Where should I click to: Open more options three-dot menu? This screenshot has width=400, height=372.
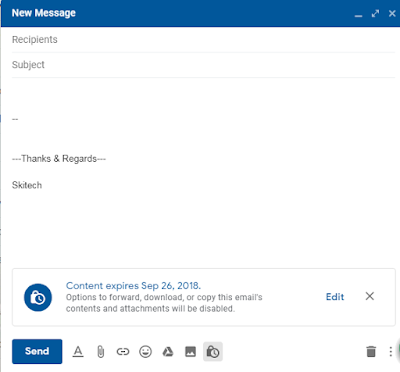391,352
